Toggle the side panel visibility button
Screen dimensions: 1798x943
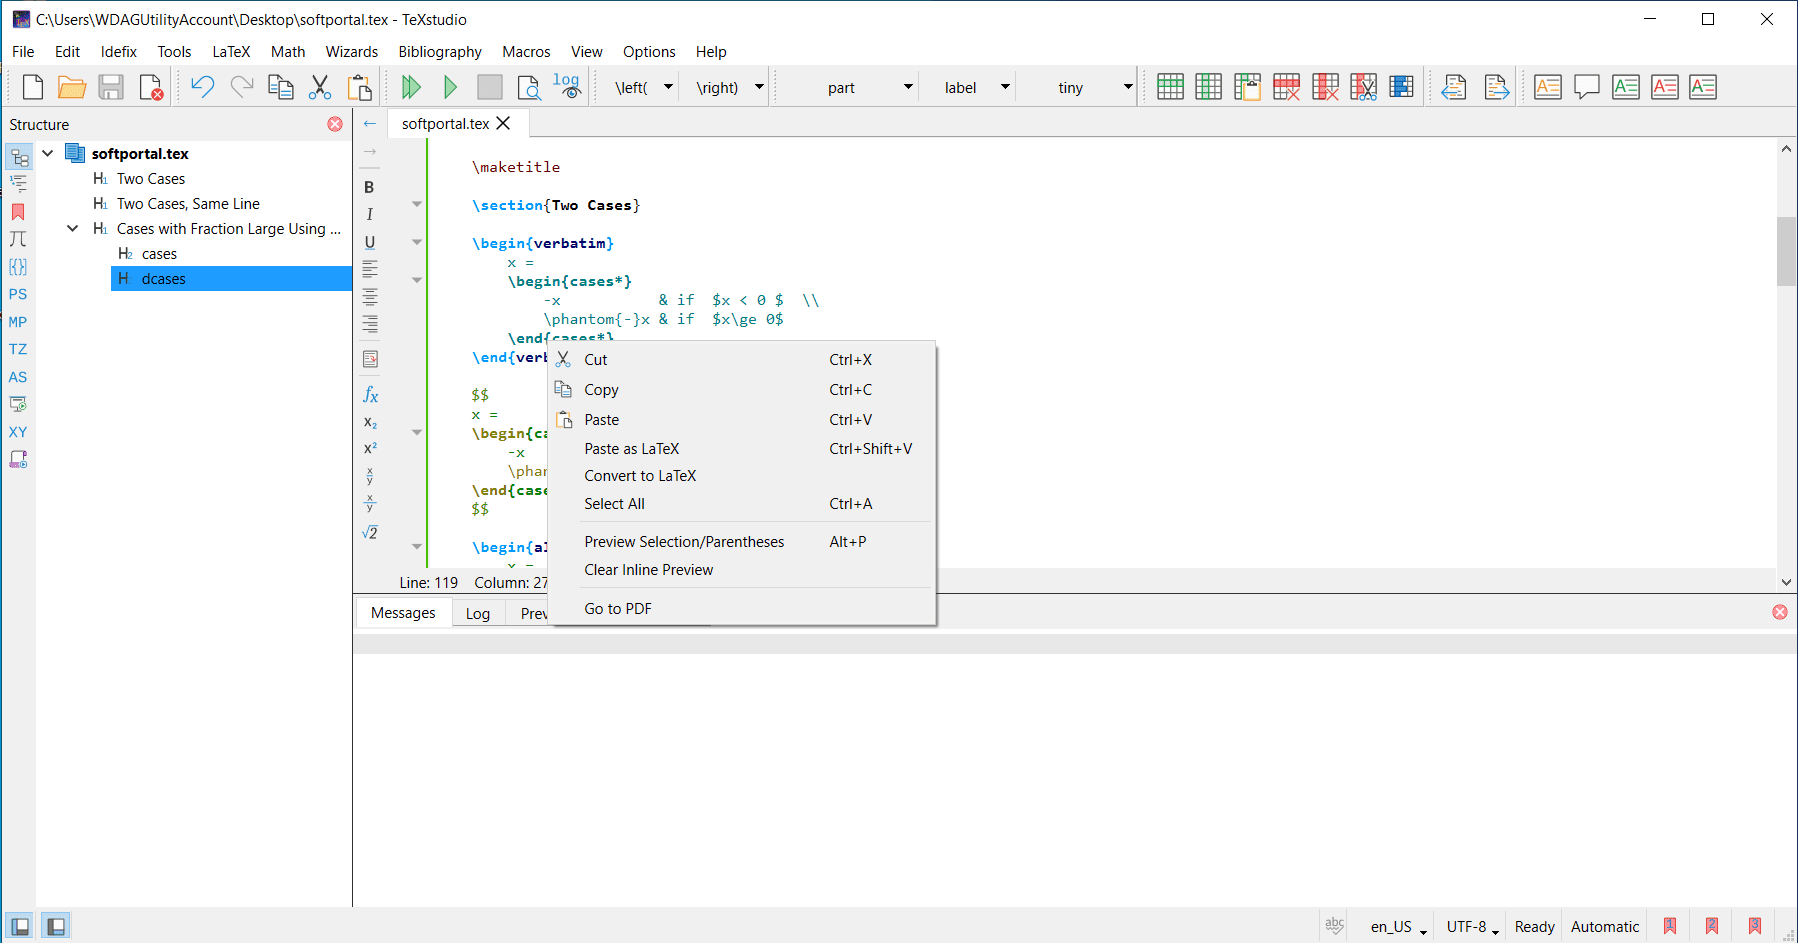pos(20,926)
